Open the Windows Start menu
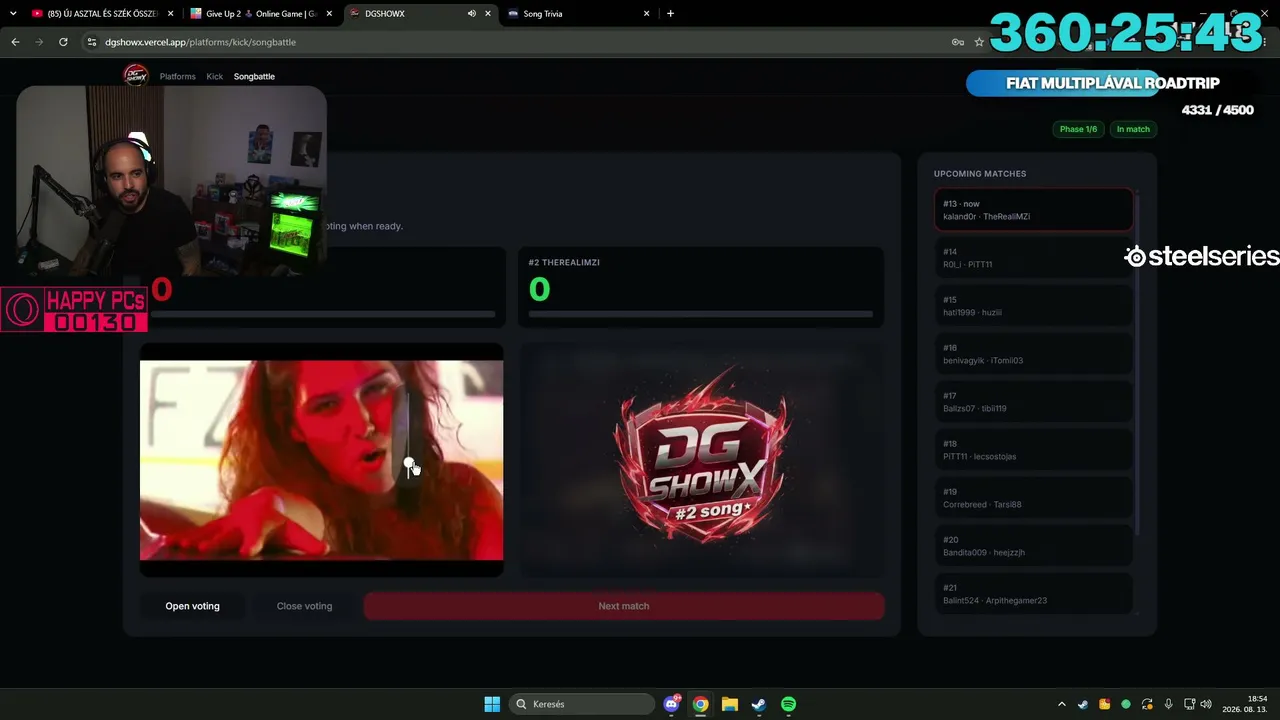The image size is (1280, 720). click(492, 704)
